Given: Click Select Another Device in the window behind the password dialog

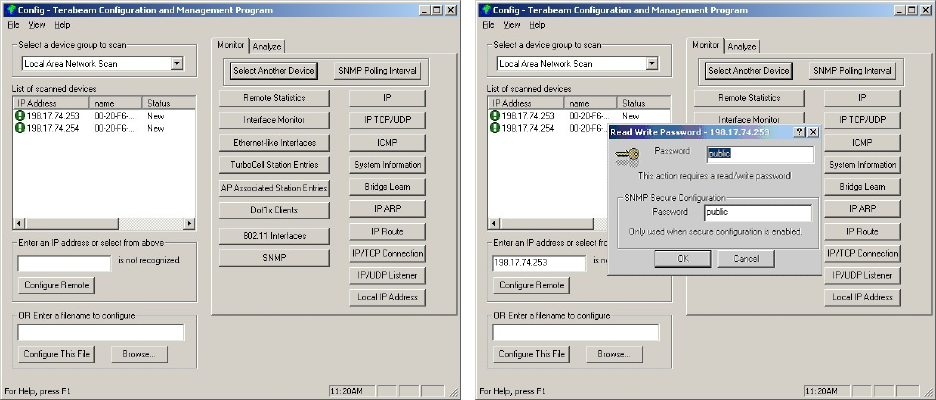Looking at the screenshot, I should [749, 70].
